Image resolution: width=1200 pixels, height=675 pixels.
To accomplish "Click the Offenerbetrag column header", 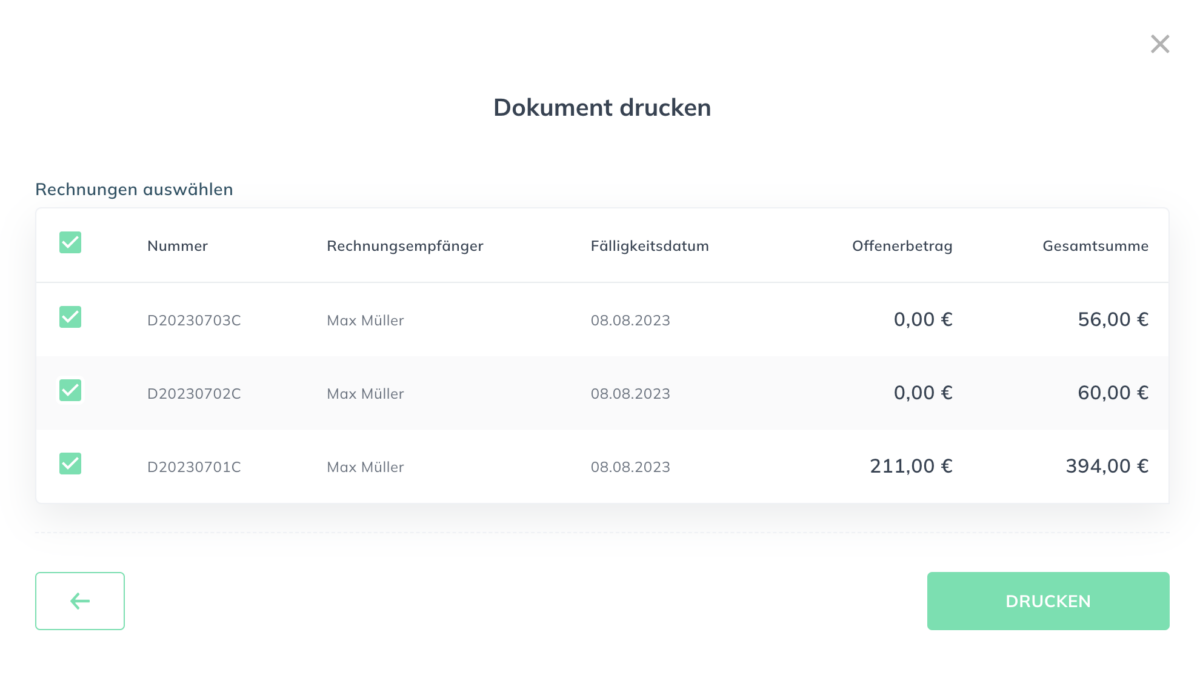I will [902, 246].
